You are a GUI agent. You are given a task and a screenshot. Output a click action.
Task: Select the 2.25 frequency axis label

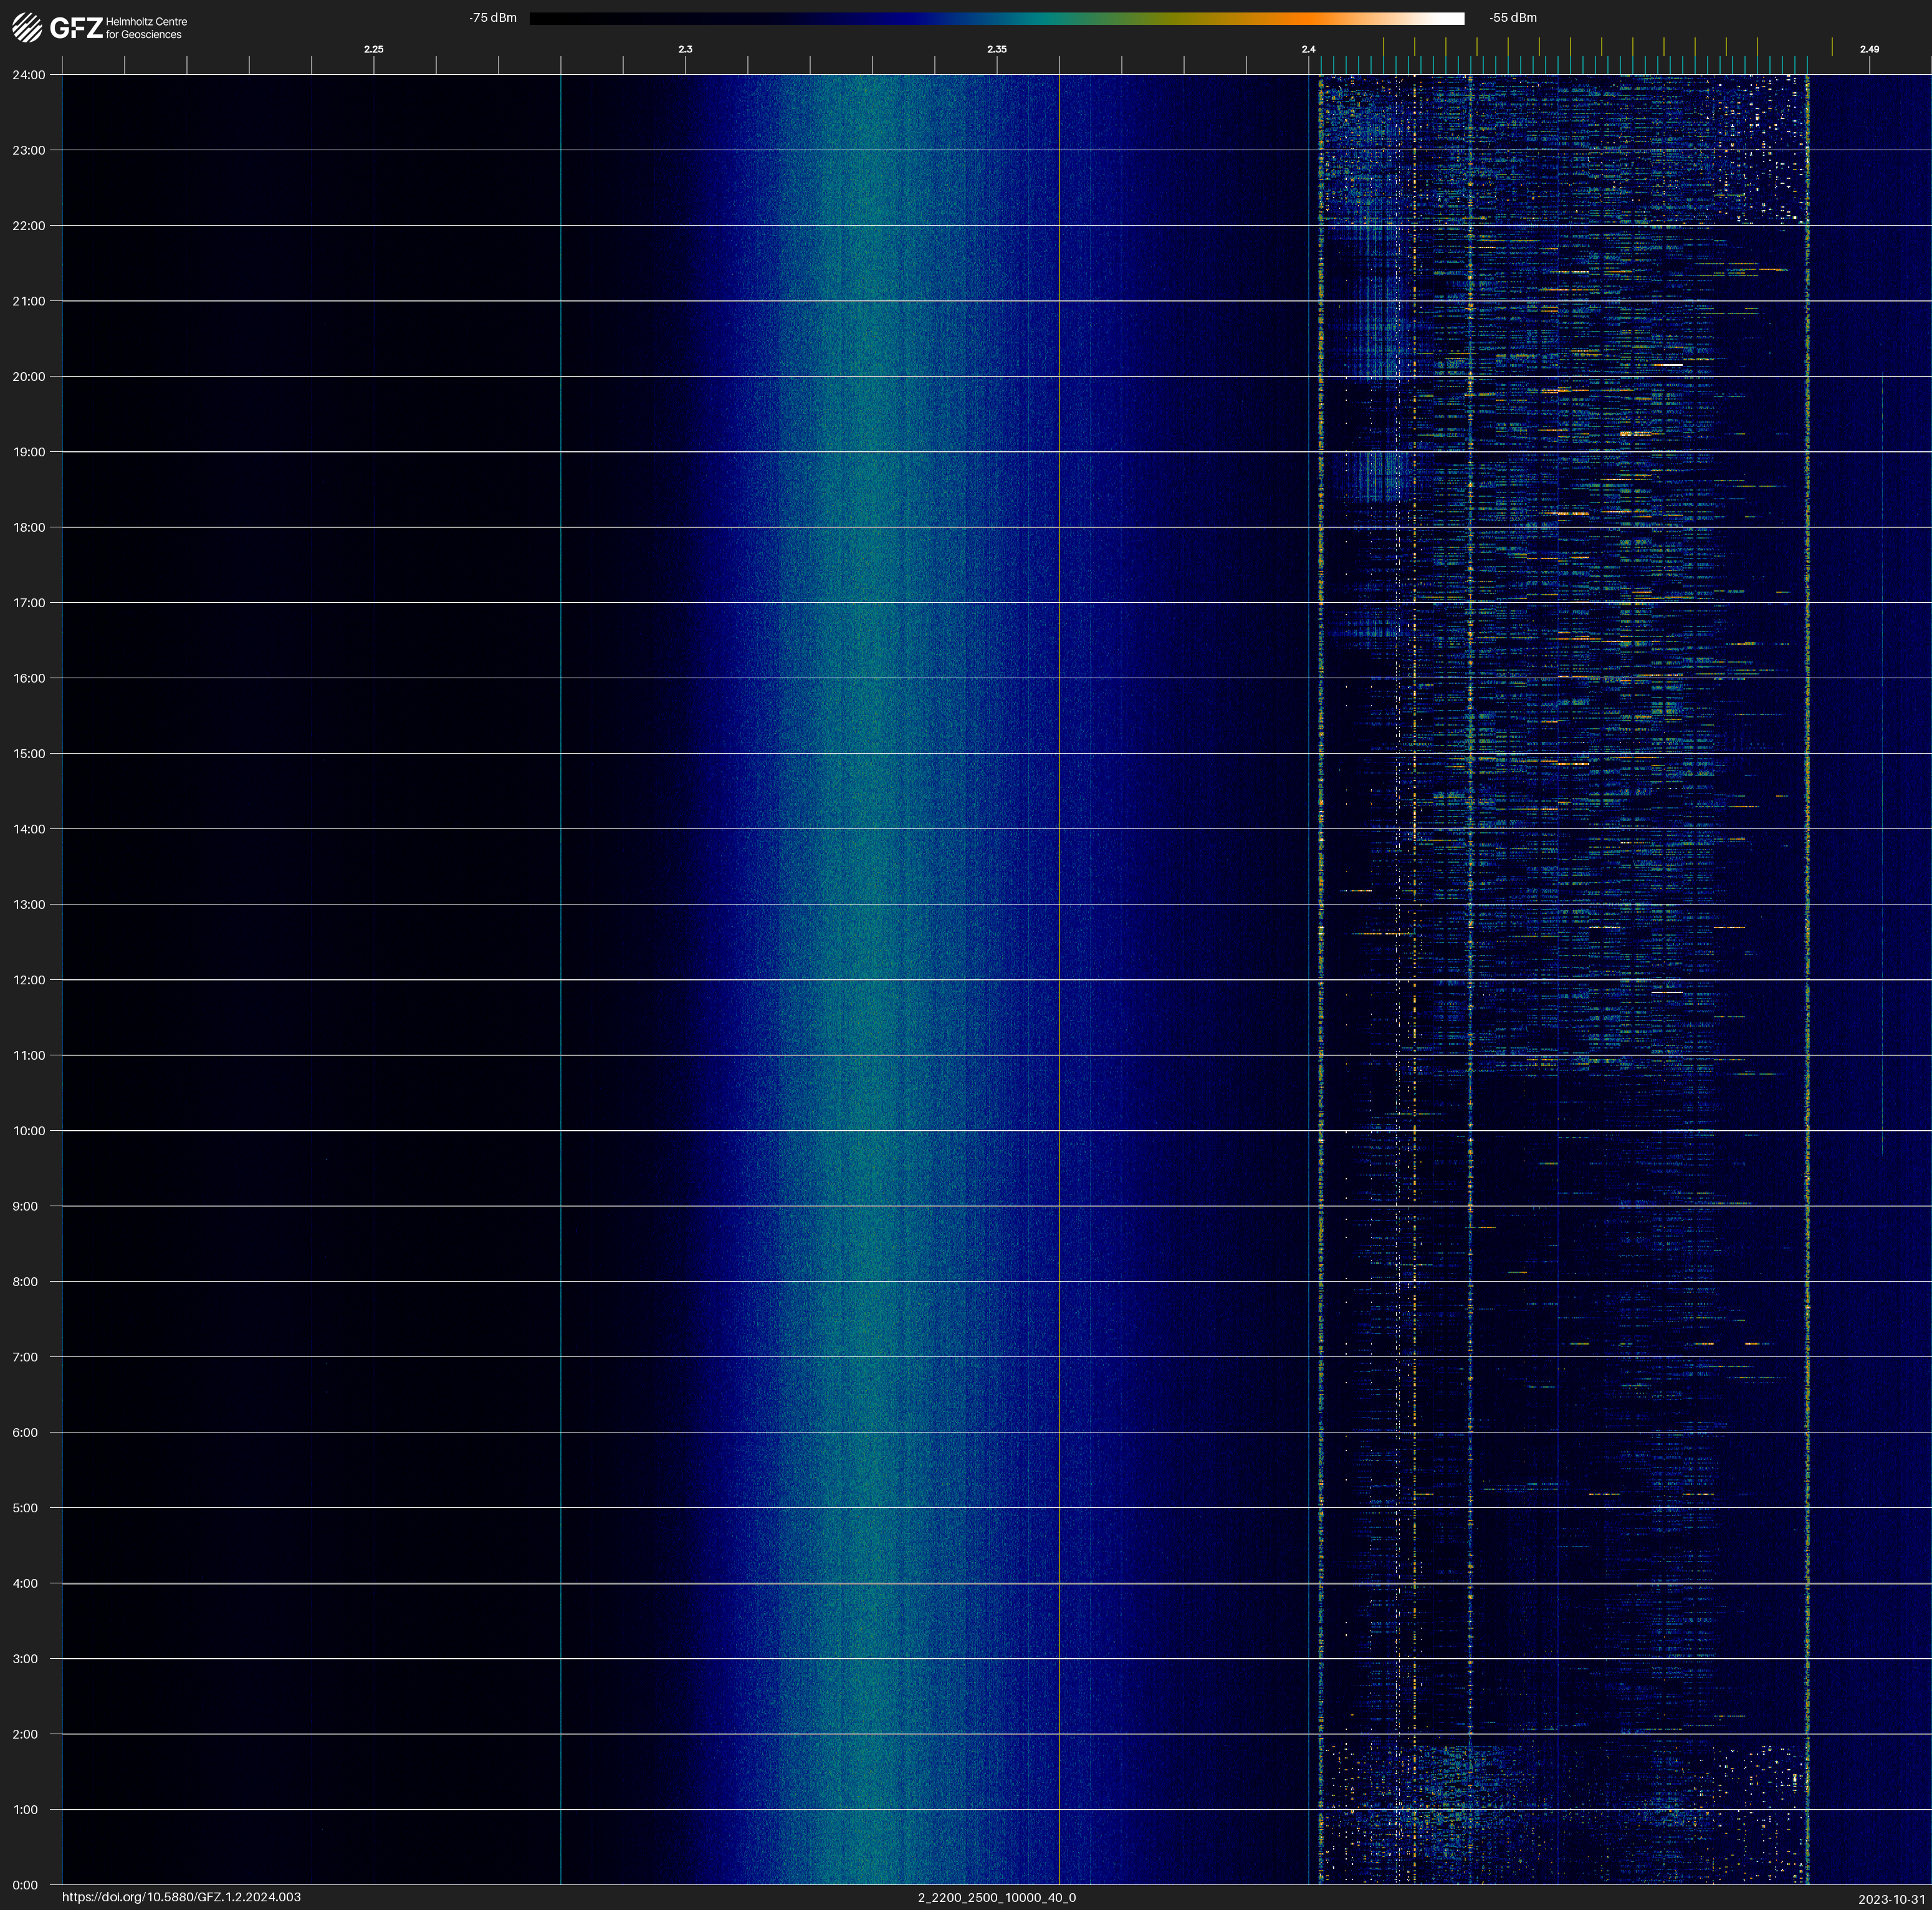373,49
